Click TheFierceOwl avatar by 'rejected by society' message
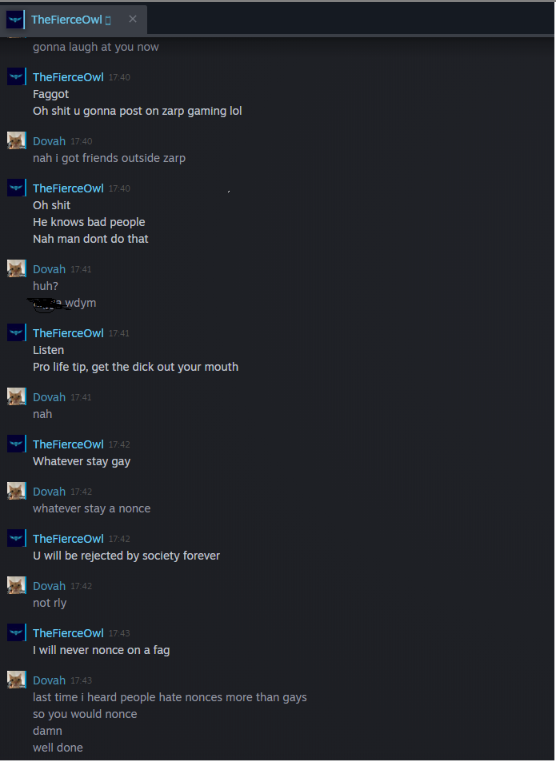556x762 pixels. [x=16, y=538]
